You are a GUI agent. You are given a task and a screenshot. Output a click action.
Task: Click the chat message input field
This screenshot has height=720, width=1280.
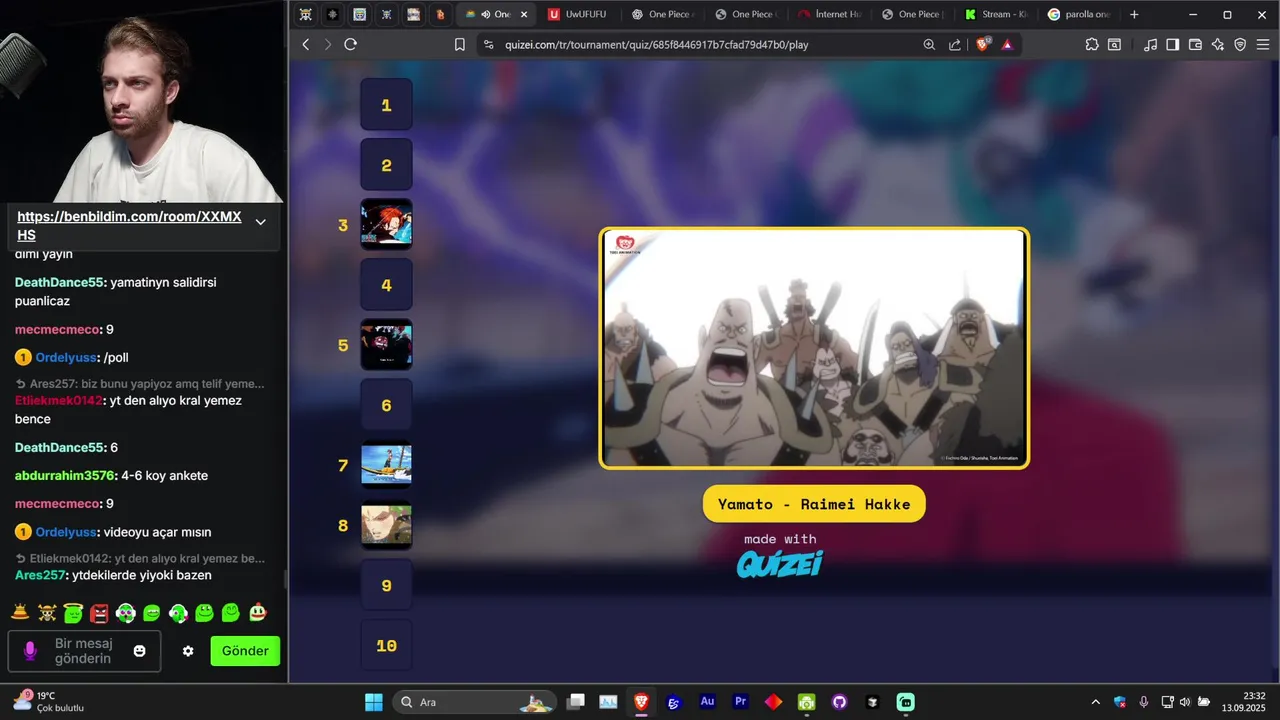point(84,651)
